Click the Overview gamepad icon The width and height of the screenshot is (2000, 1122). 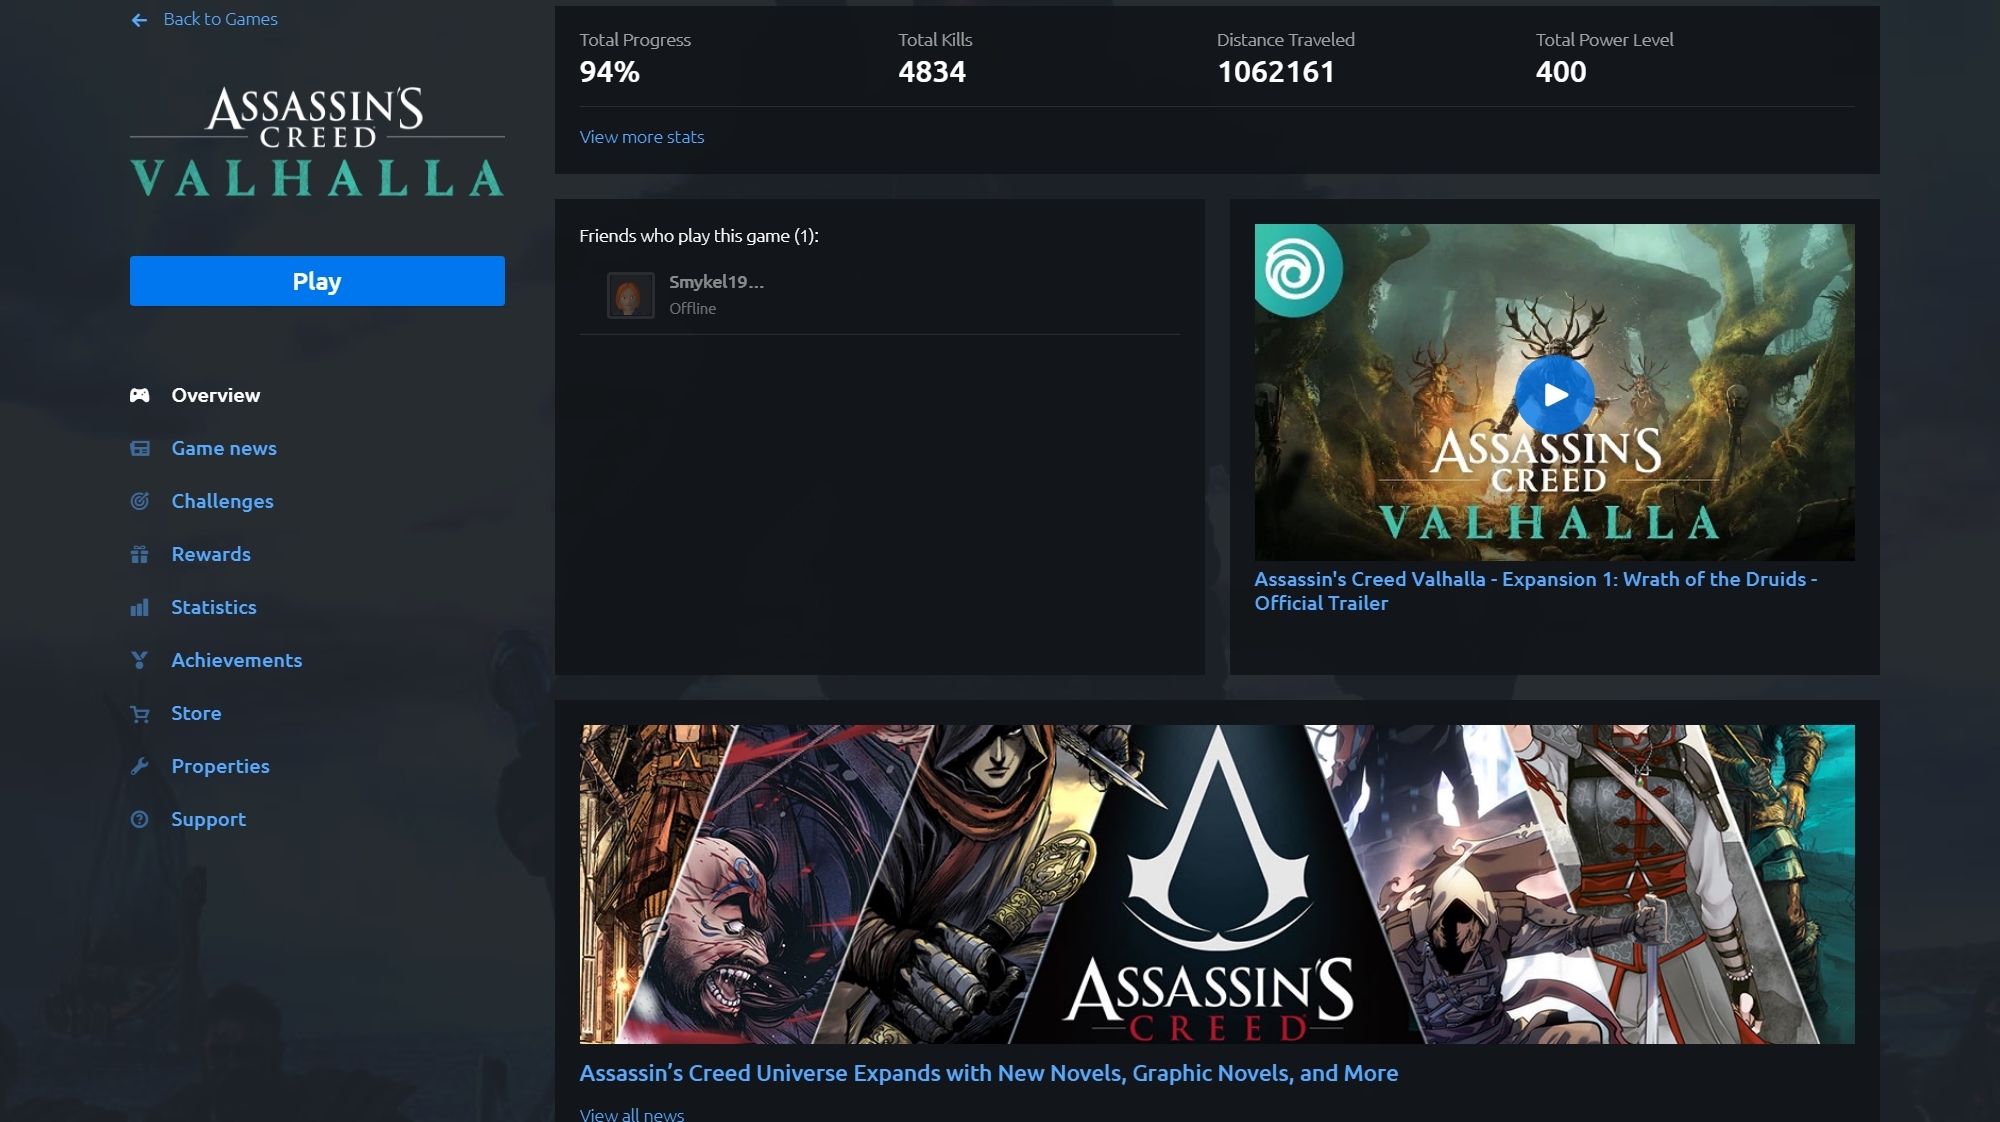coord(140,395)
